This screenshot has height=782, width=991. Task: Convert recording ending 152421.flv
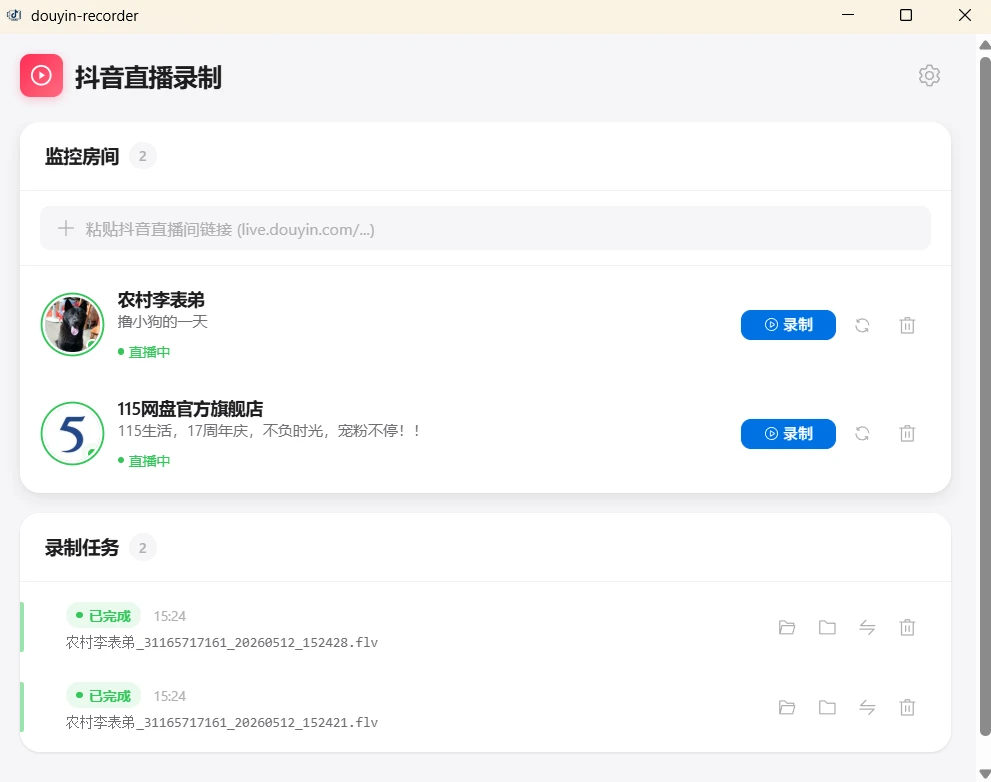pyautogui.click(x=867, y=707)
